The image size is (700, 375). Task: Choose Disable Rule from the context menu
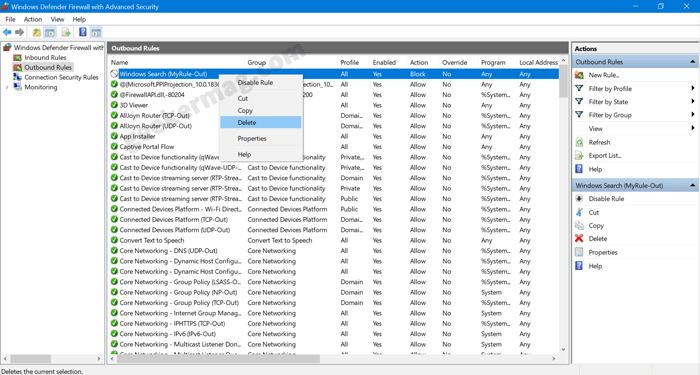tap(261, 83)
